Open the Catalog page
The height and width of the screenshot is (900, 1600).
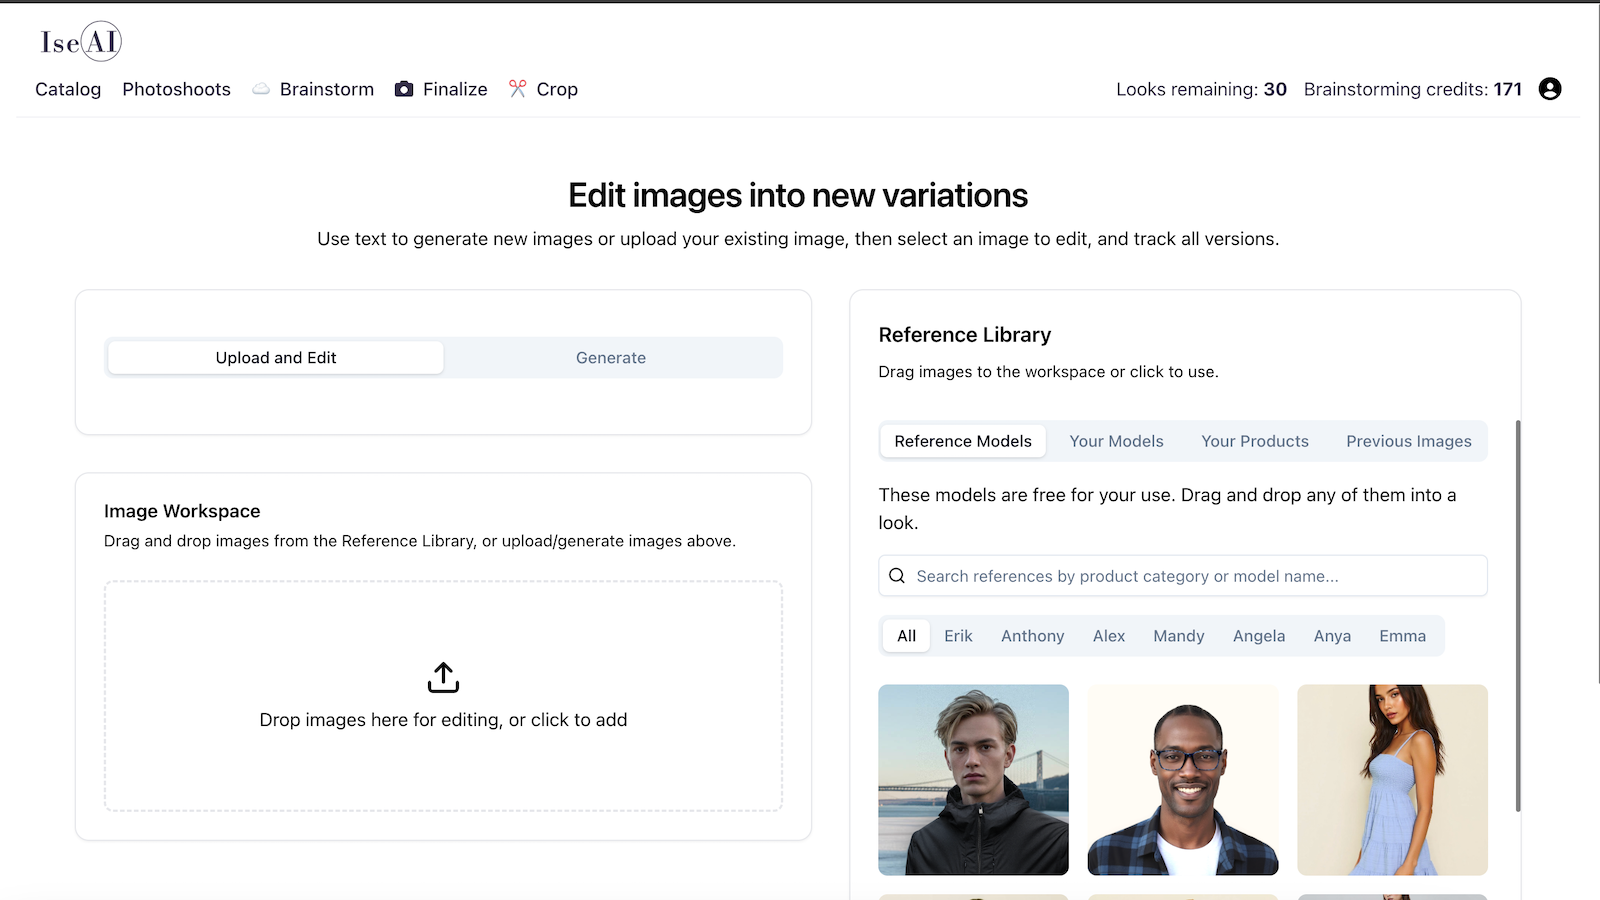[x=67, y=89]
